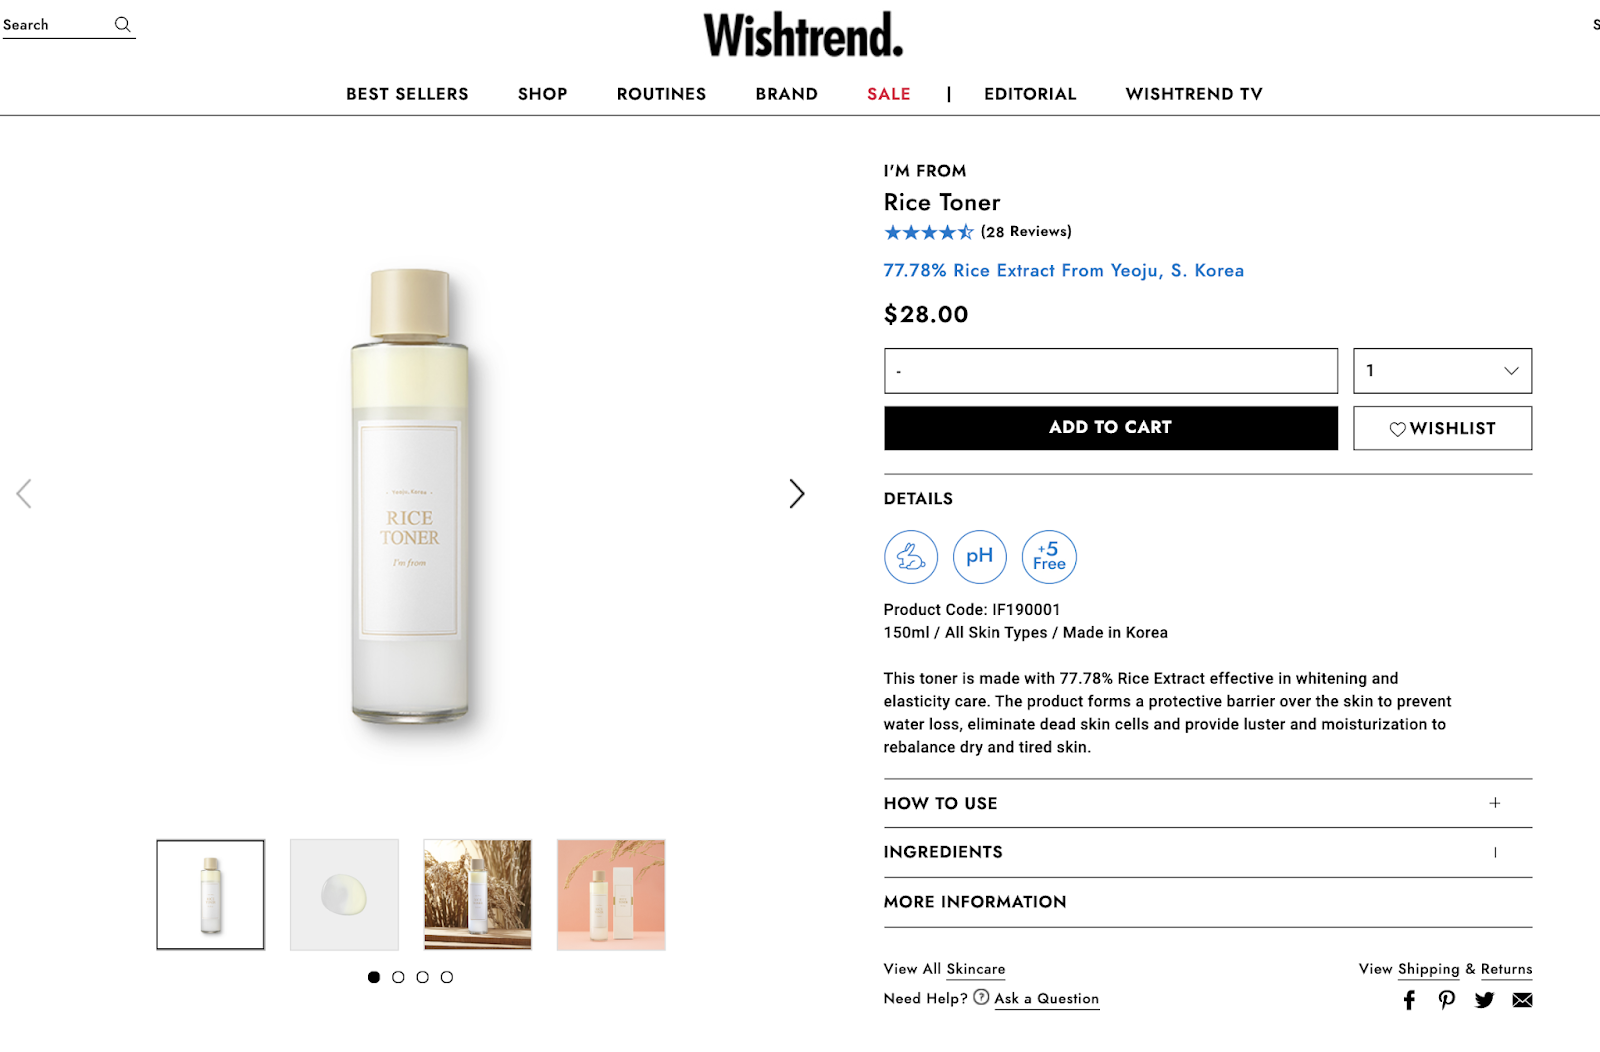The image size is (1600, 1052).
Task: Share product via email envelope icon
Action: click(x=1522, y=1000)
